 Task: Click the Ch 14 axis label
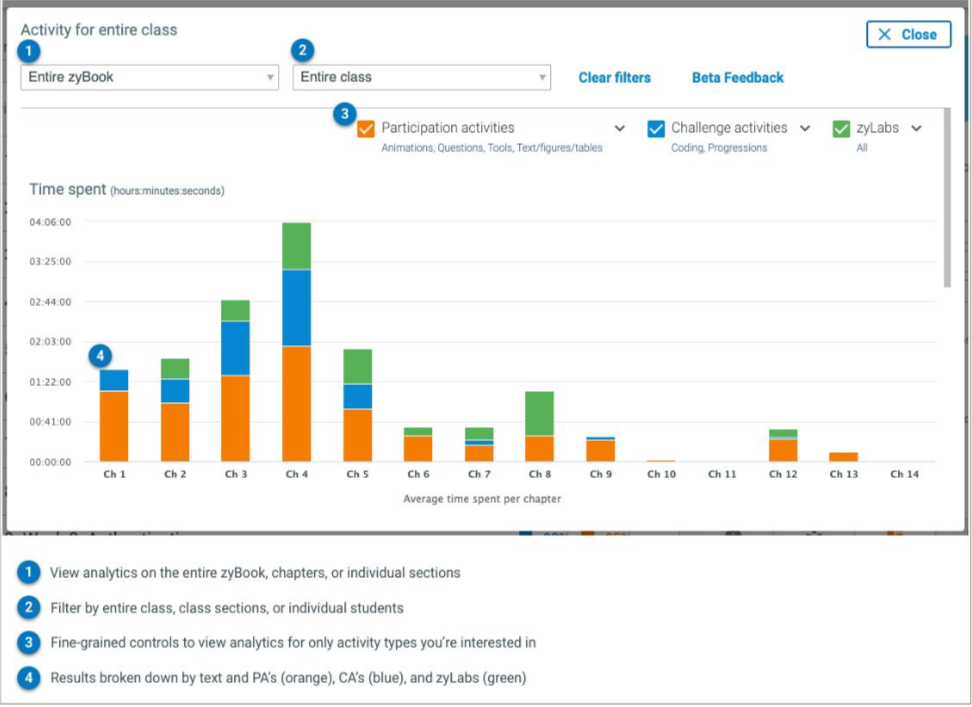[904, 474]
